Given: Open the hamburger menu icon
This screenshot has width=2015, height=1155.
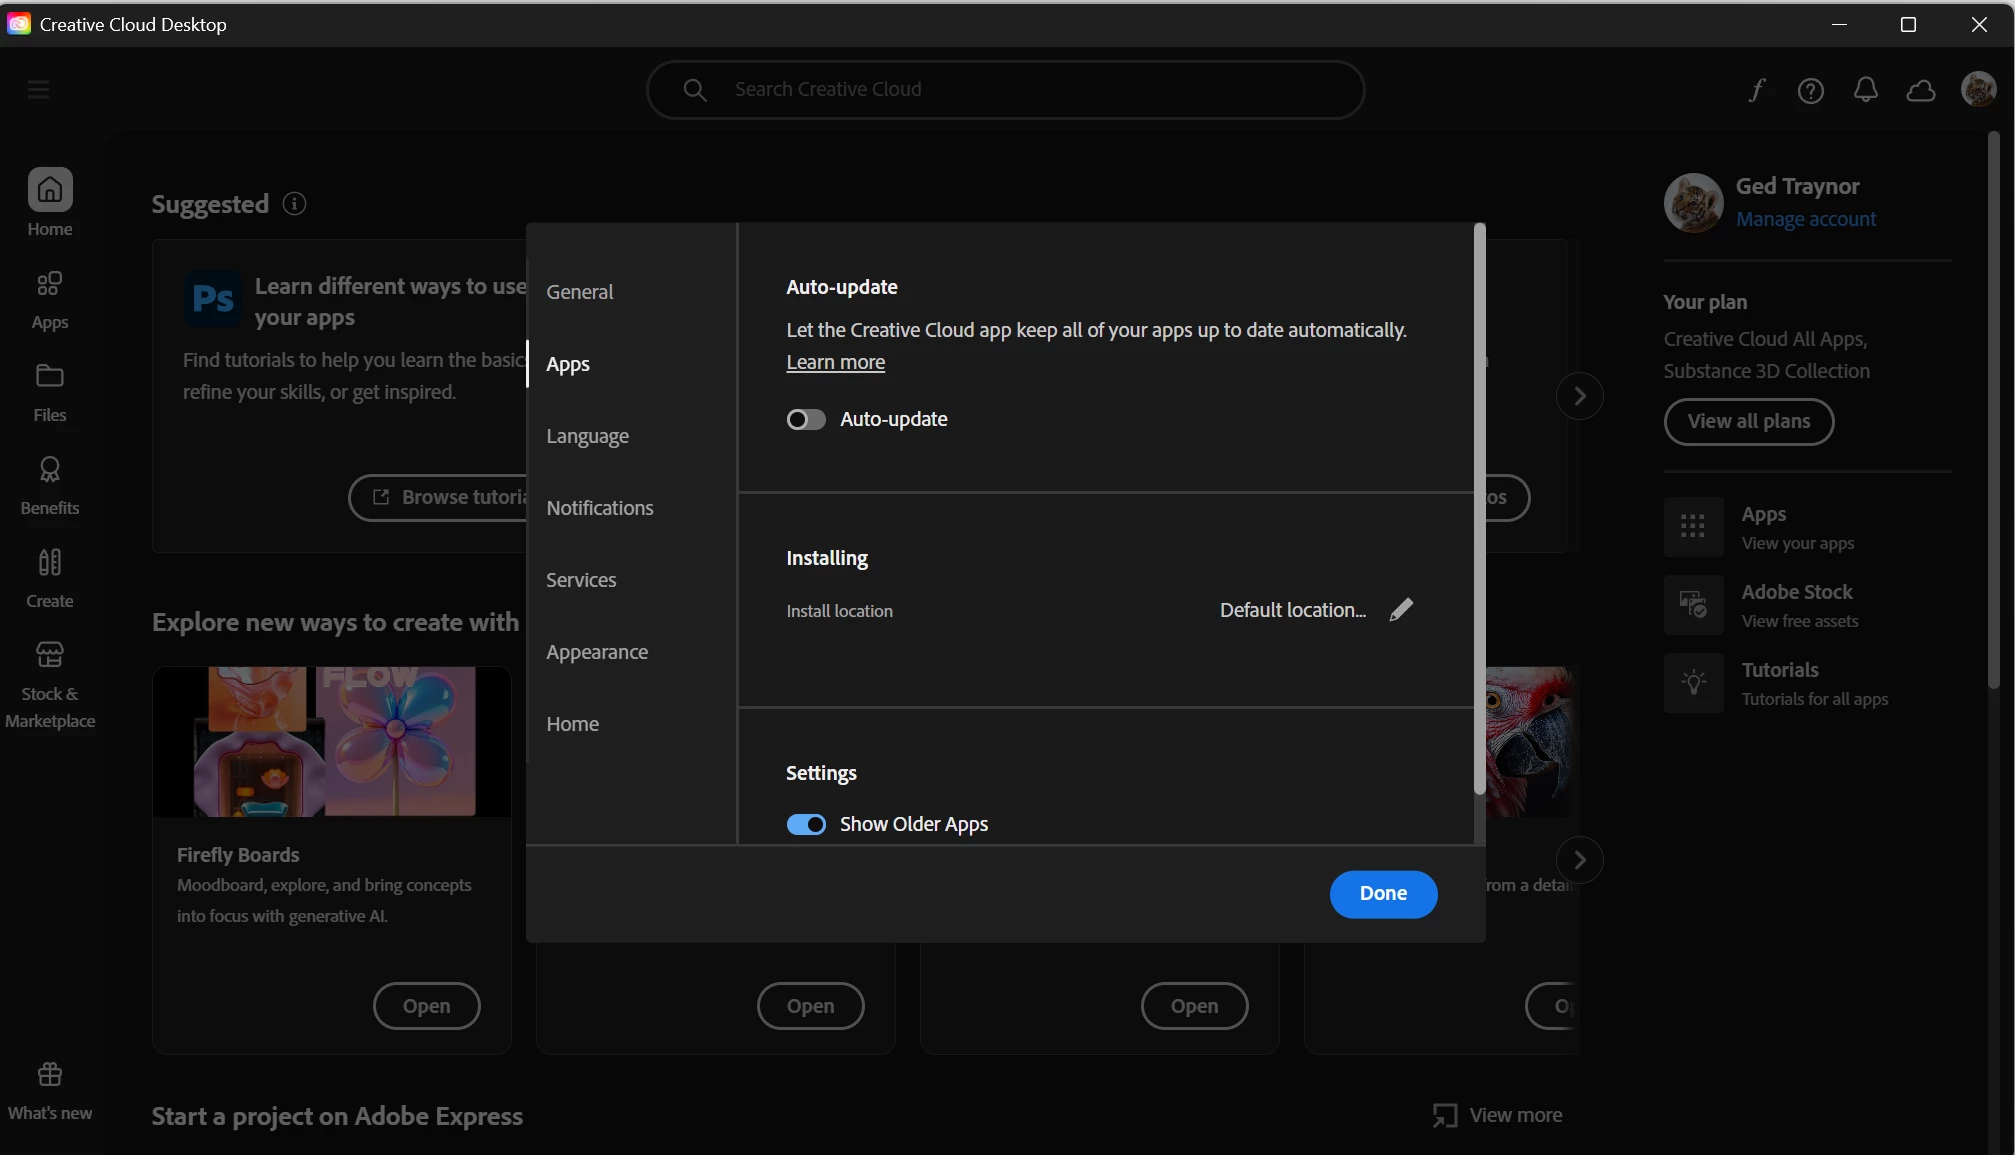Looking at the screenshot, I should point(38,90).
